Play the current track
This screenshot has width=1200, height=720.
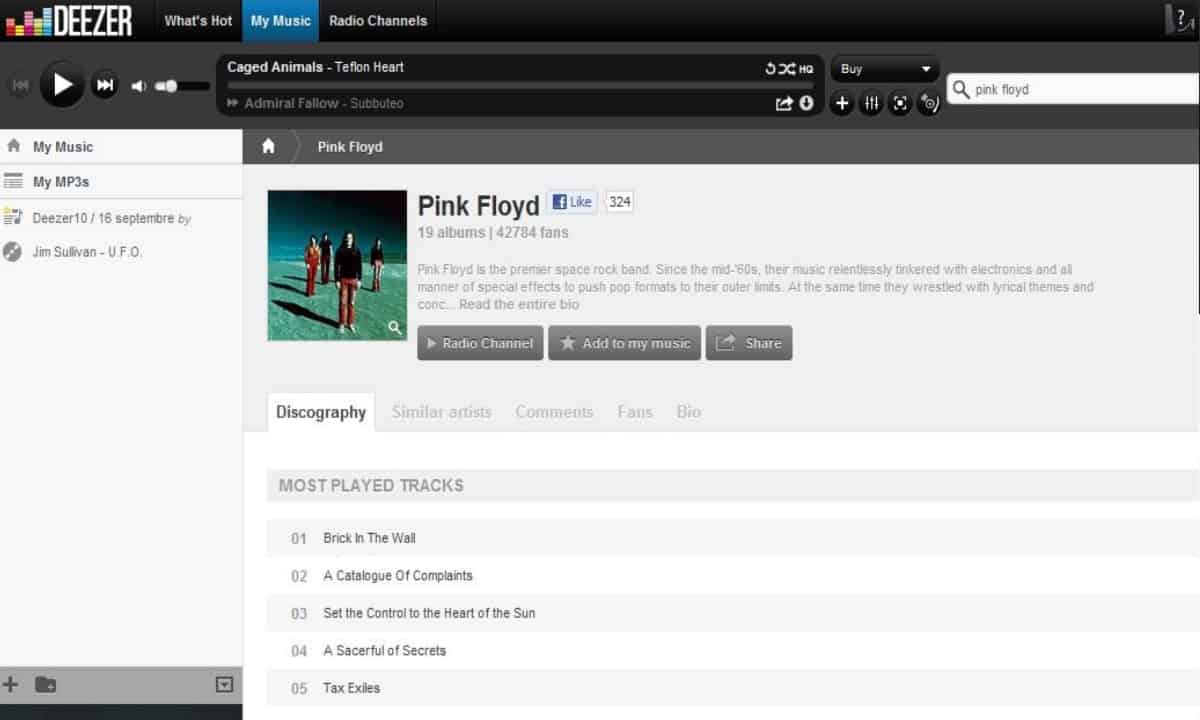coord(62,85)
